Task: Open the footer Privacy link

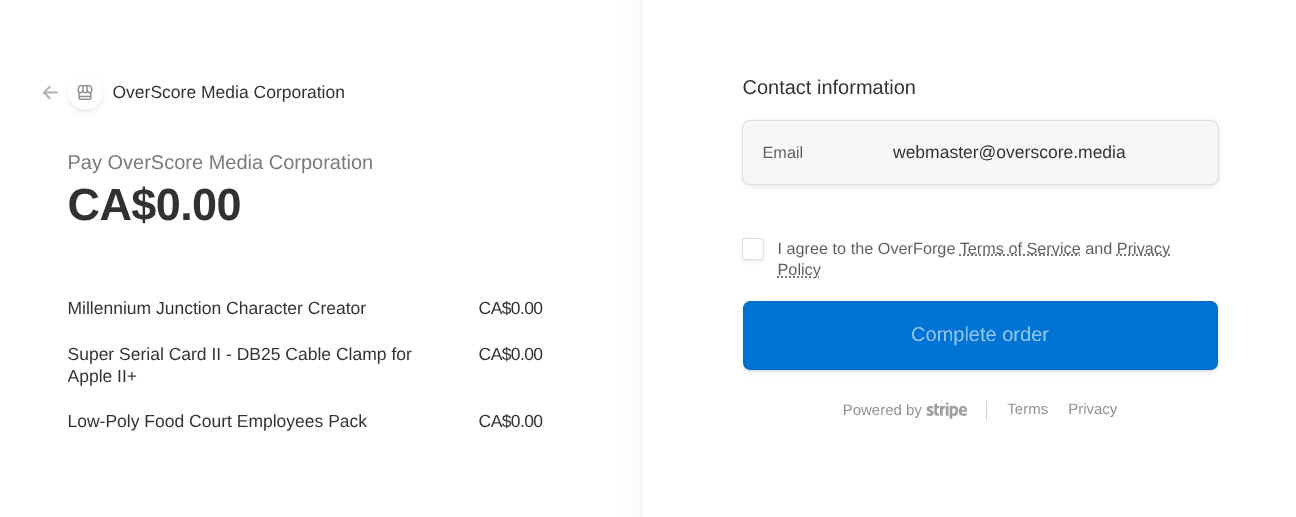Action: pos(1092,409)
